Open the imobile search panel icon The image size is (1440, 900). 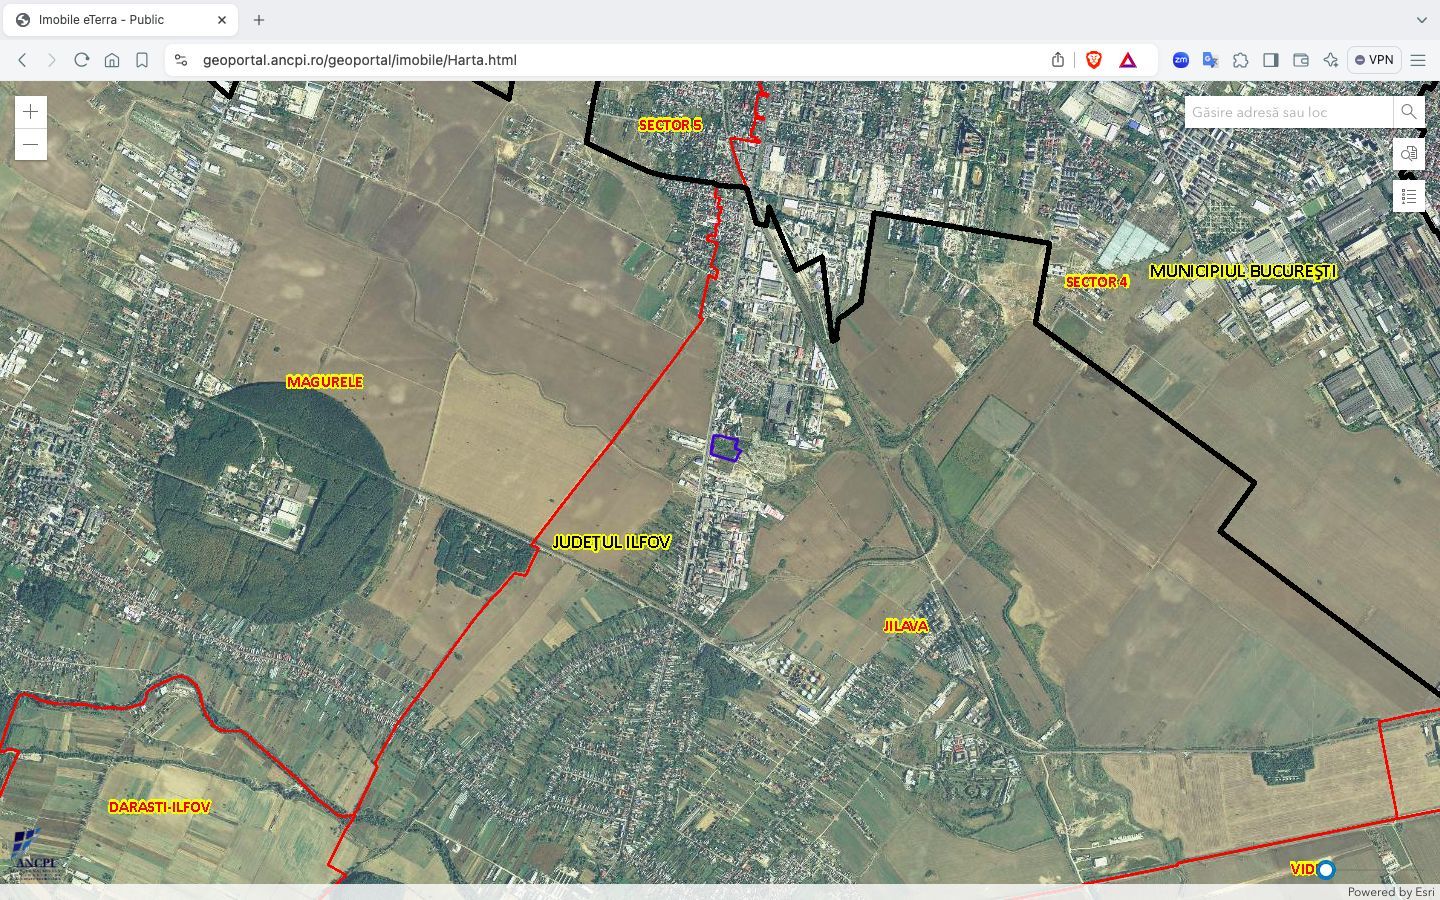pos(1409,154)
